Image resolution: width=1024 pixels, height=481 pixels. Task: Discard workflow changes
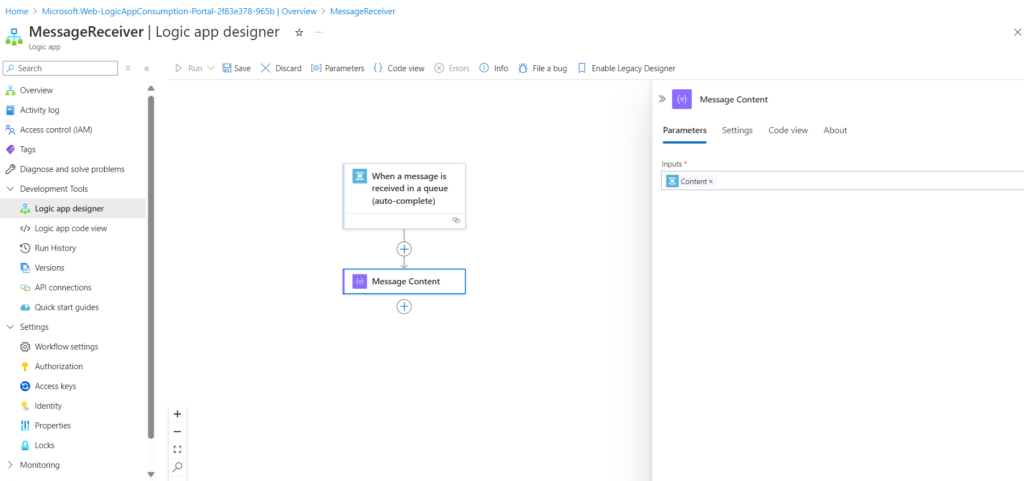(281, 68)
